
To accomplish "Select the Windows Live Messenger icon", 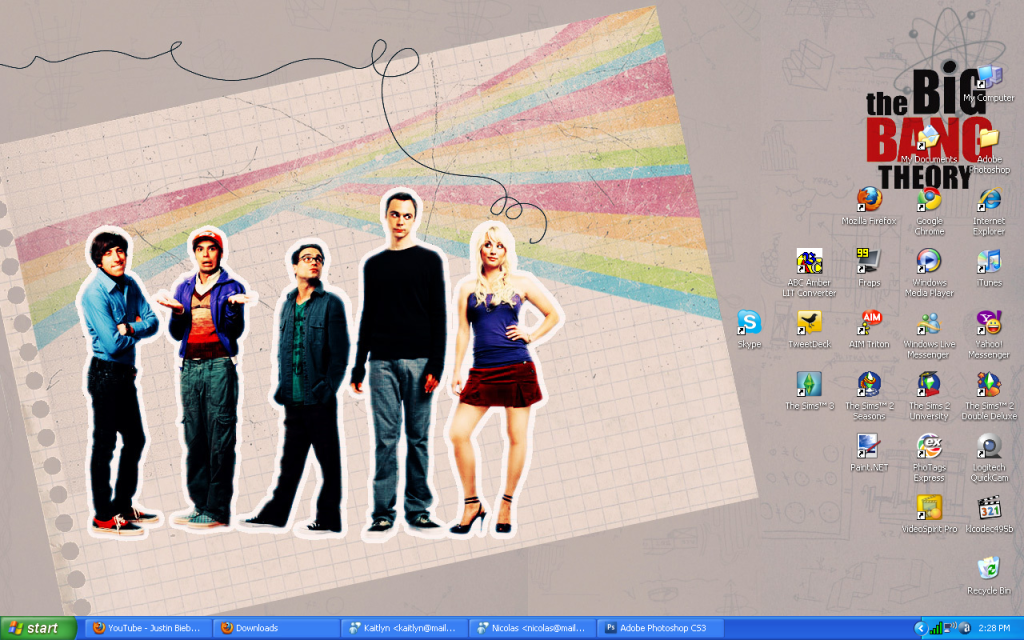I will [929, 334].
